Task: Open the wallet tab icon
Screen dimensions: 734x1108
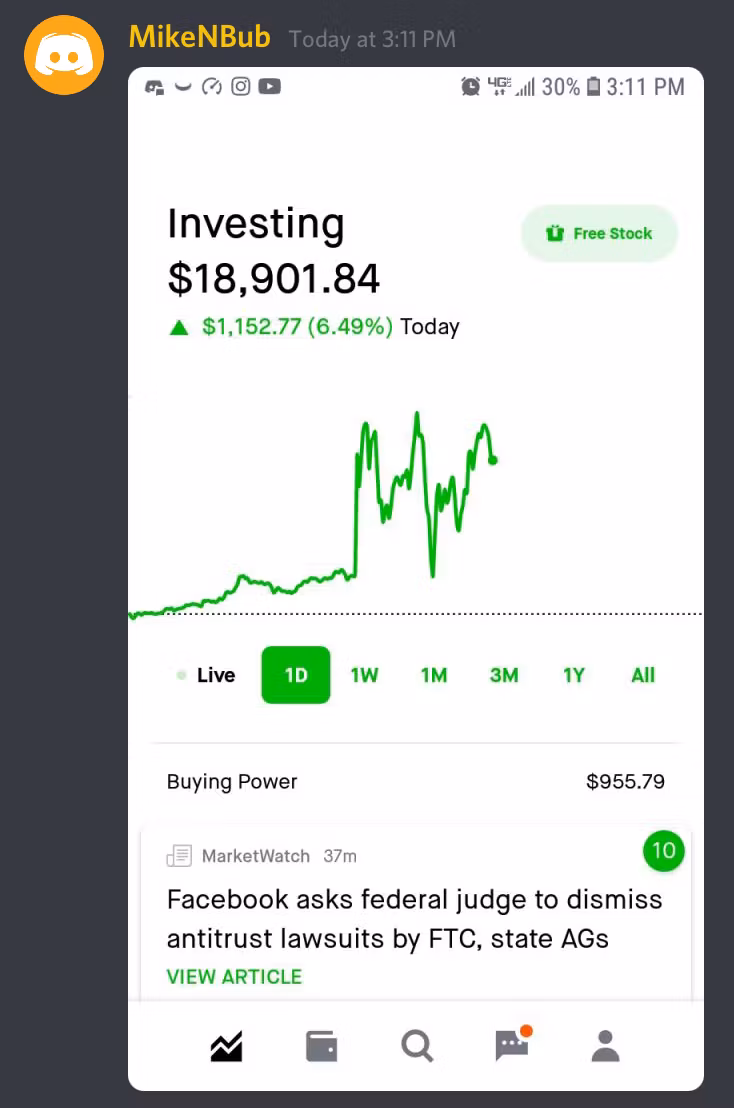Action: coord(321,1047)
